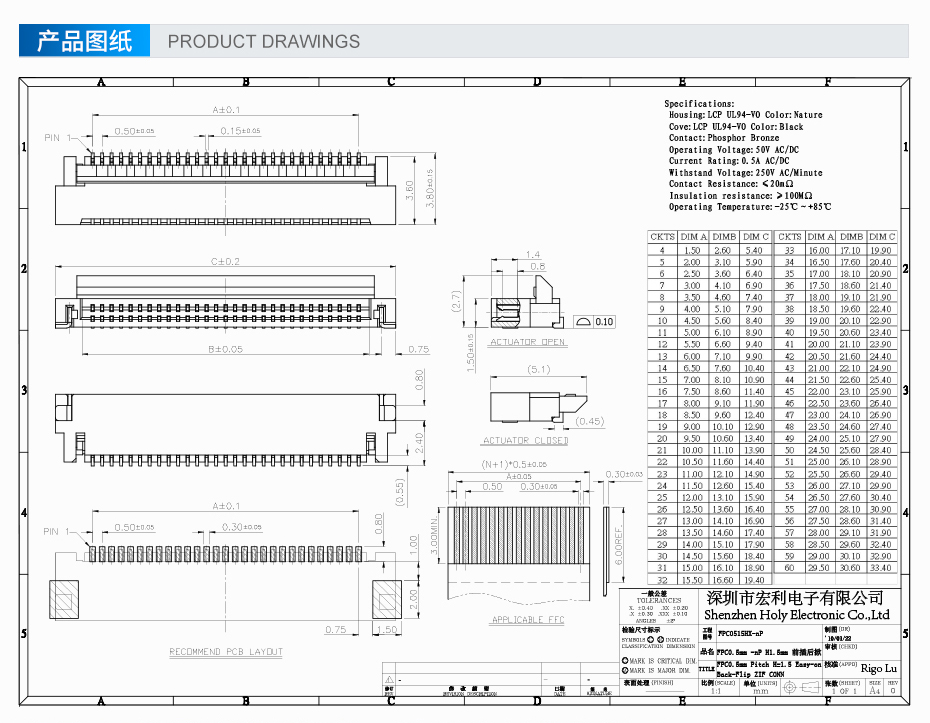Click the ACTUATOR CLOSED view label
Viewport: 930px width, 723px height.
(525, 441)
